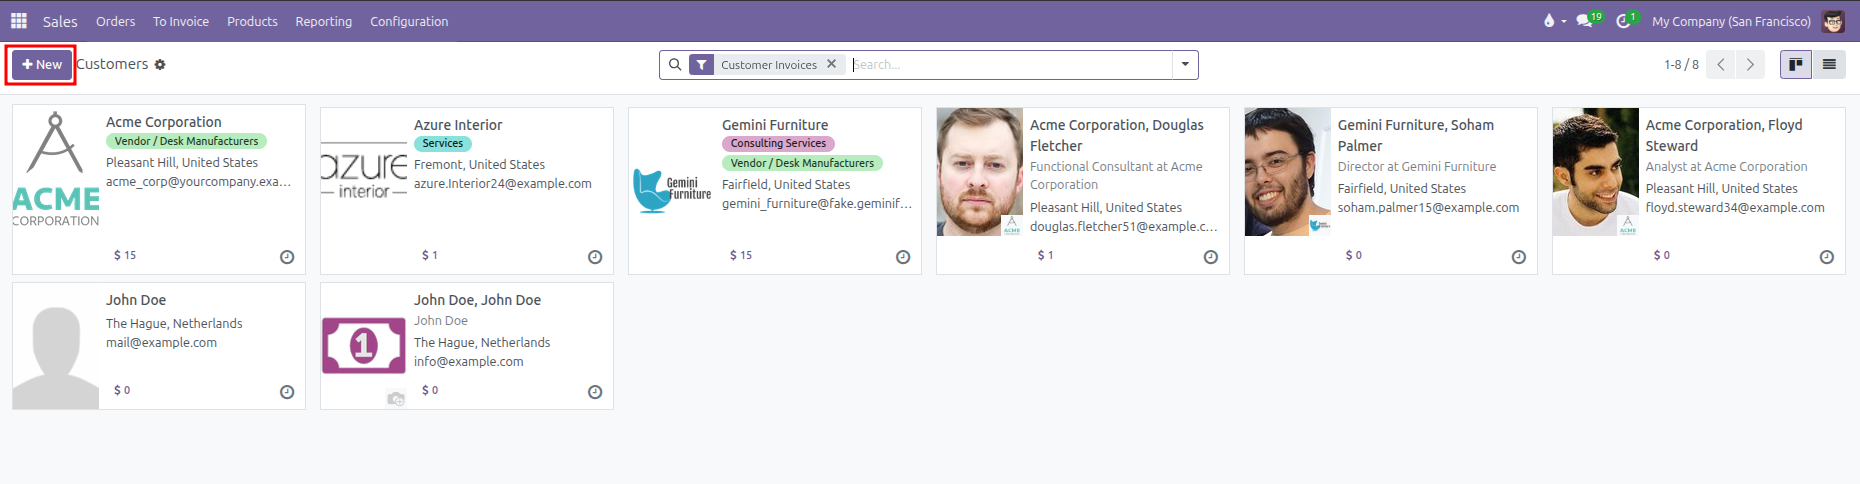Open the gear icon next to Customers
Image resolution: width=1860 pixels, height=484 pixels.
pos(160,65)
